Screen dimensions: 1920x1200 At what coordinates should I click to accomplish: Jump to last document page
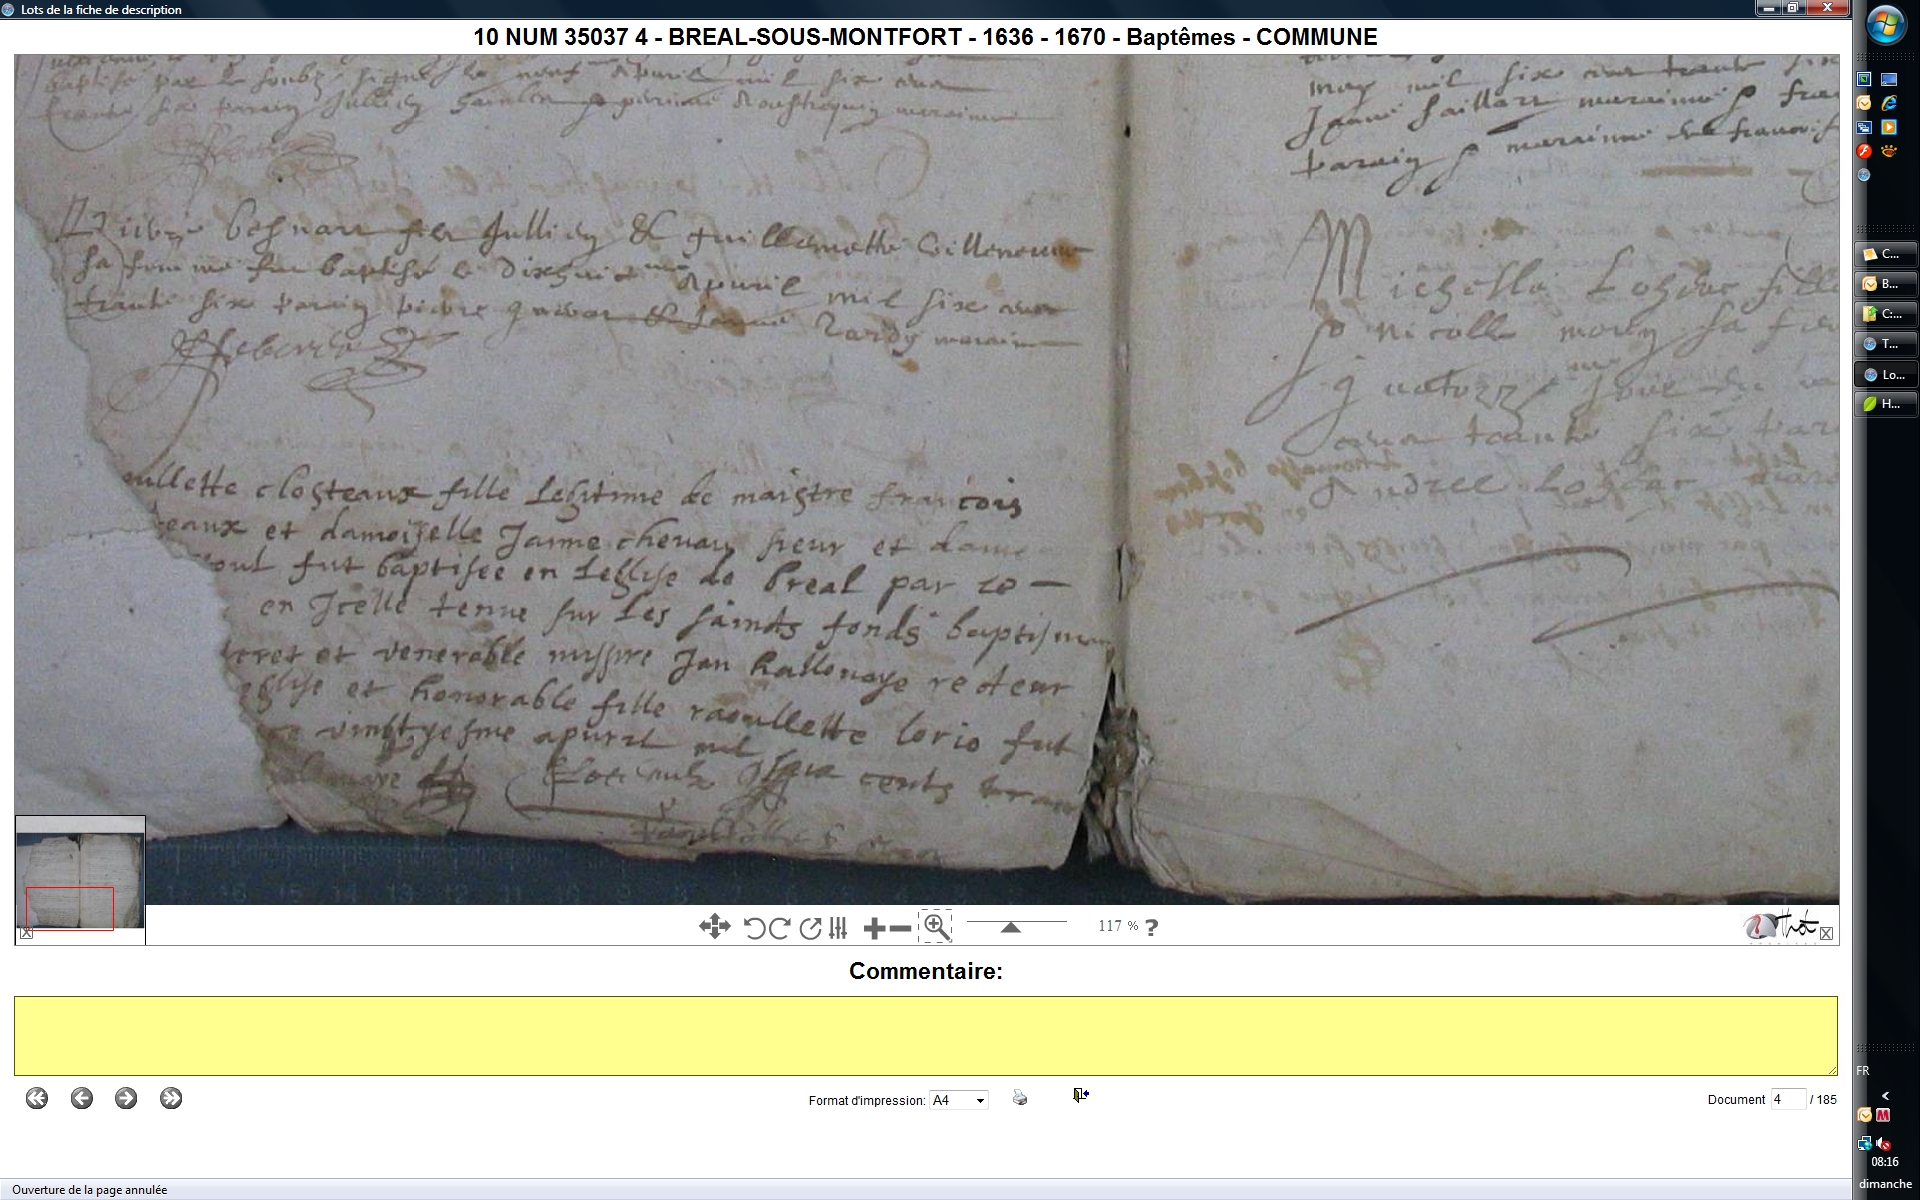pyautogui.click(x=171, y=1098)
